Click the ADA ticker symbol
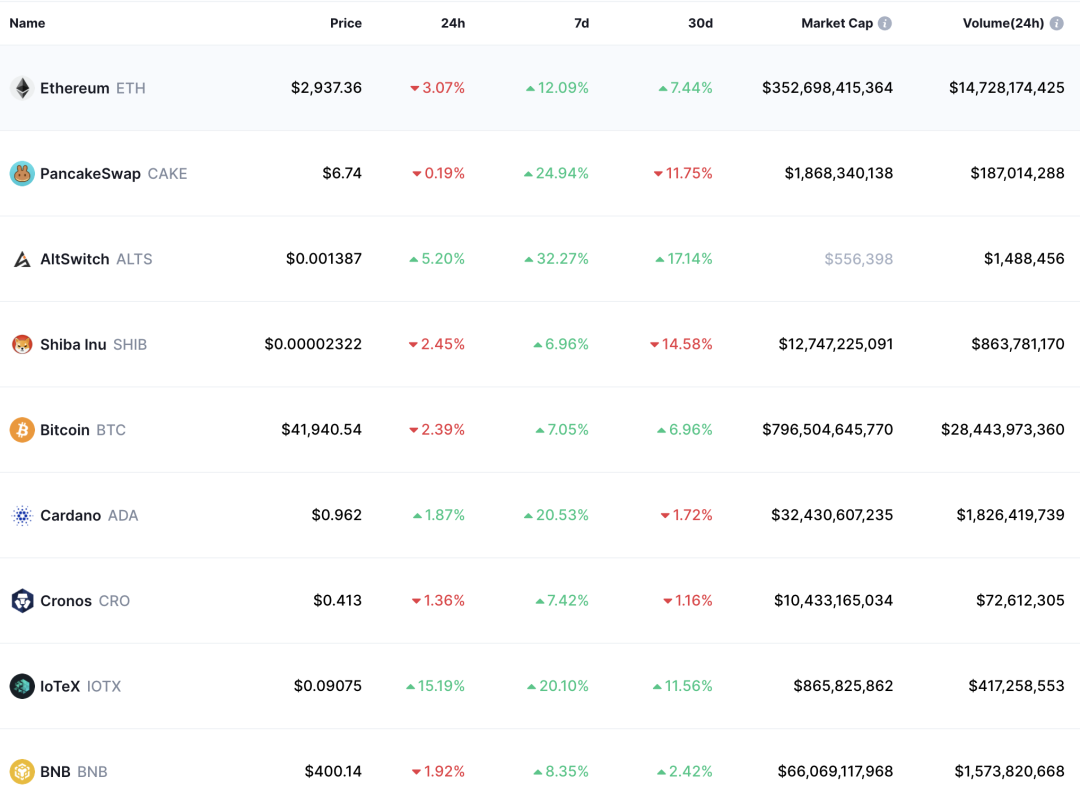1080x794 pixels. [x=123, y=515]
